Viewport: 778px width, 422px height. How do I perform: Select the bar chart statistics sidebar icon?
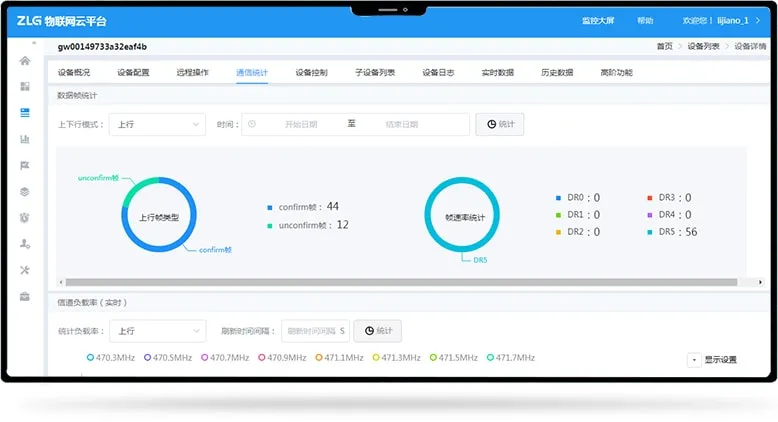tap(25, 139)
